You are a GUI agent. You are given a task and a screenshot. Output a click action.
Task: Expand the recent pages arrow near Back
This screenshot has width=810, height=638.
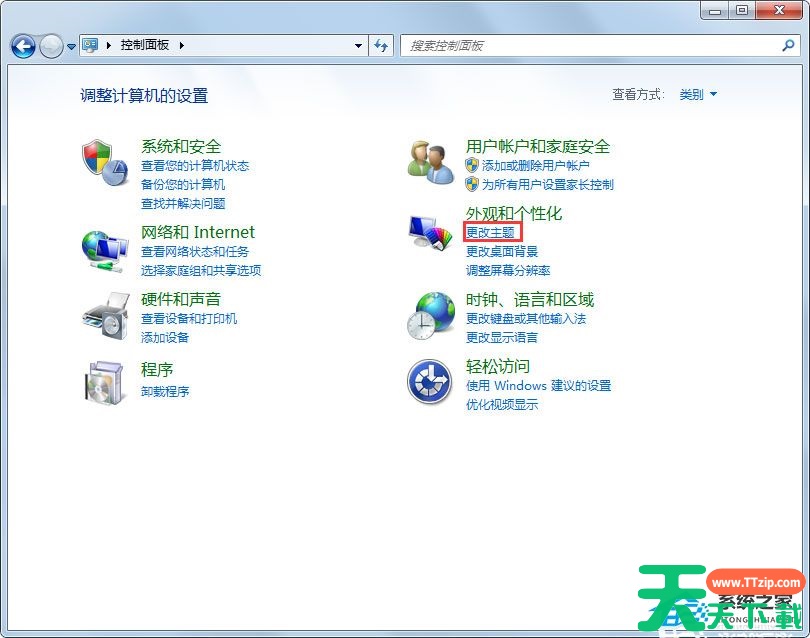click(71, 46)
